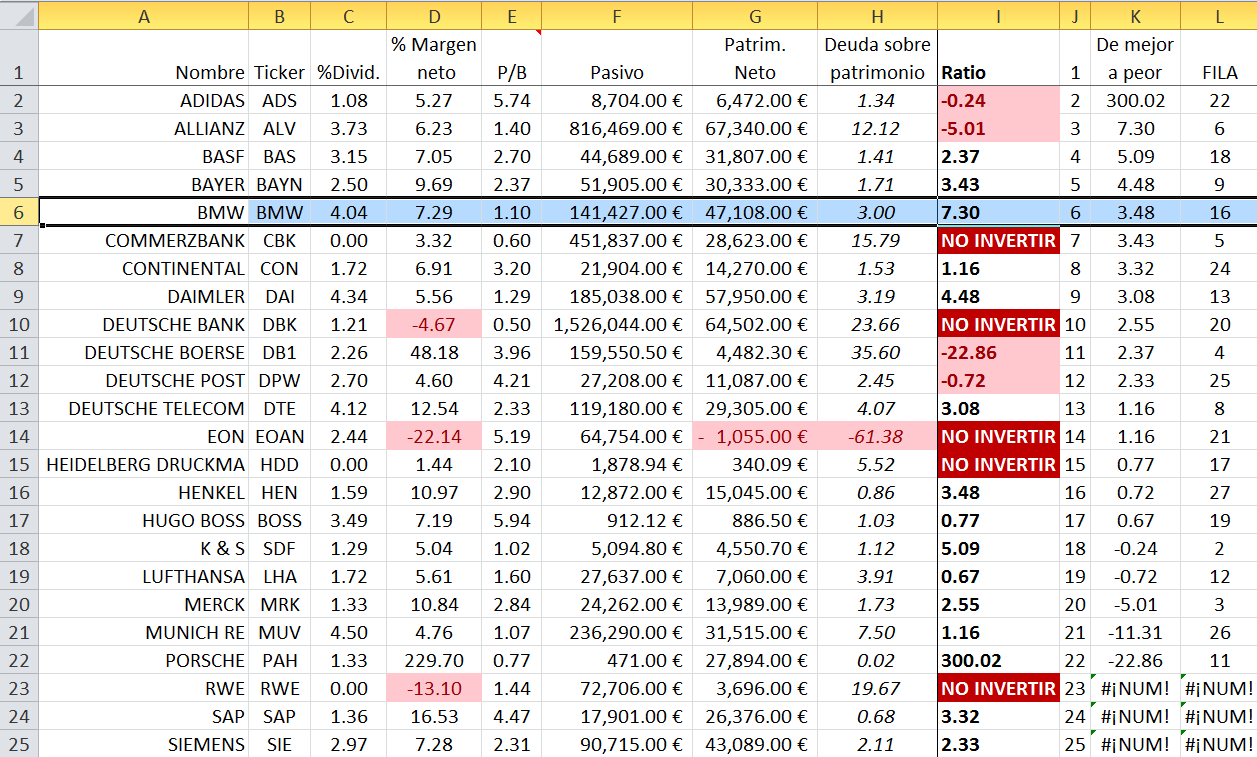Select the -22.14 net margin cell
Screen dimensions: 1257x757
coord(433,436)
